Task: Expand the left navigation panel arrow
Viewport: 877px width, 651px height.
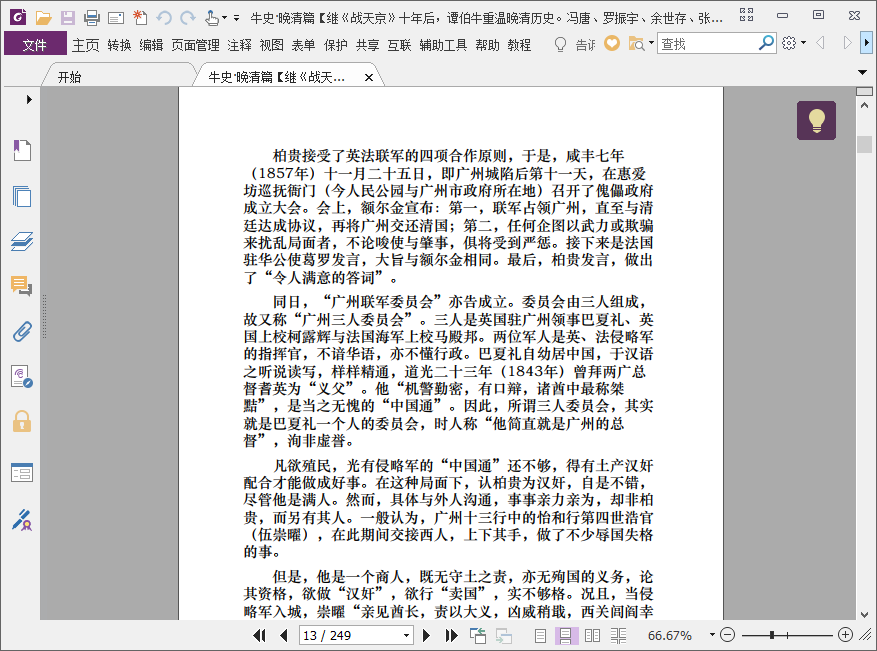Action: point(29,100)
